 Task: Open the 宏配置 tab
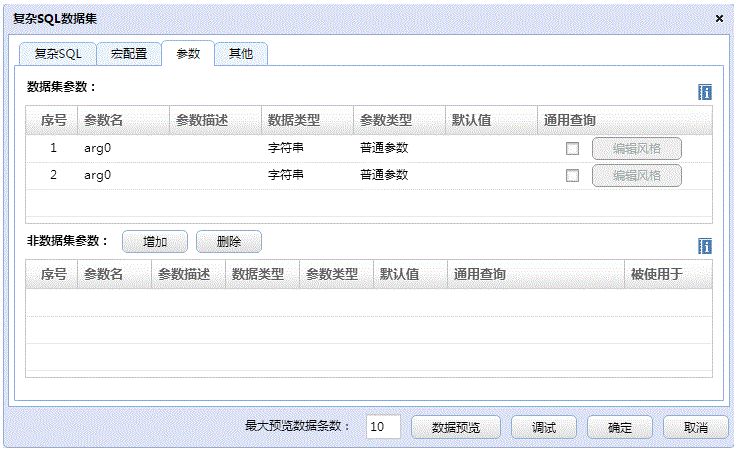(x=129, y=54)
